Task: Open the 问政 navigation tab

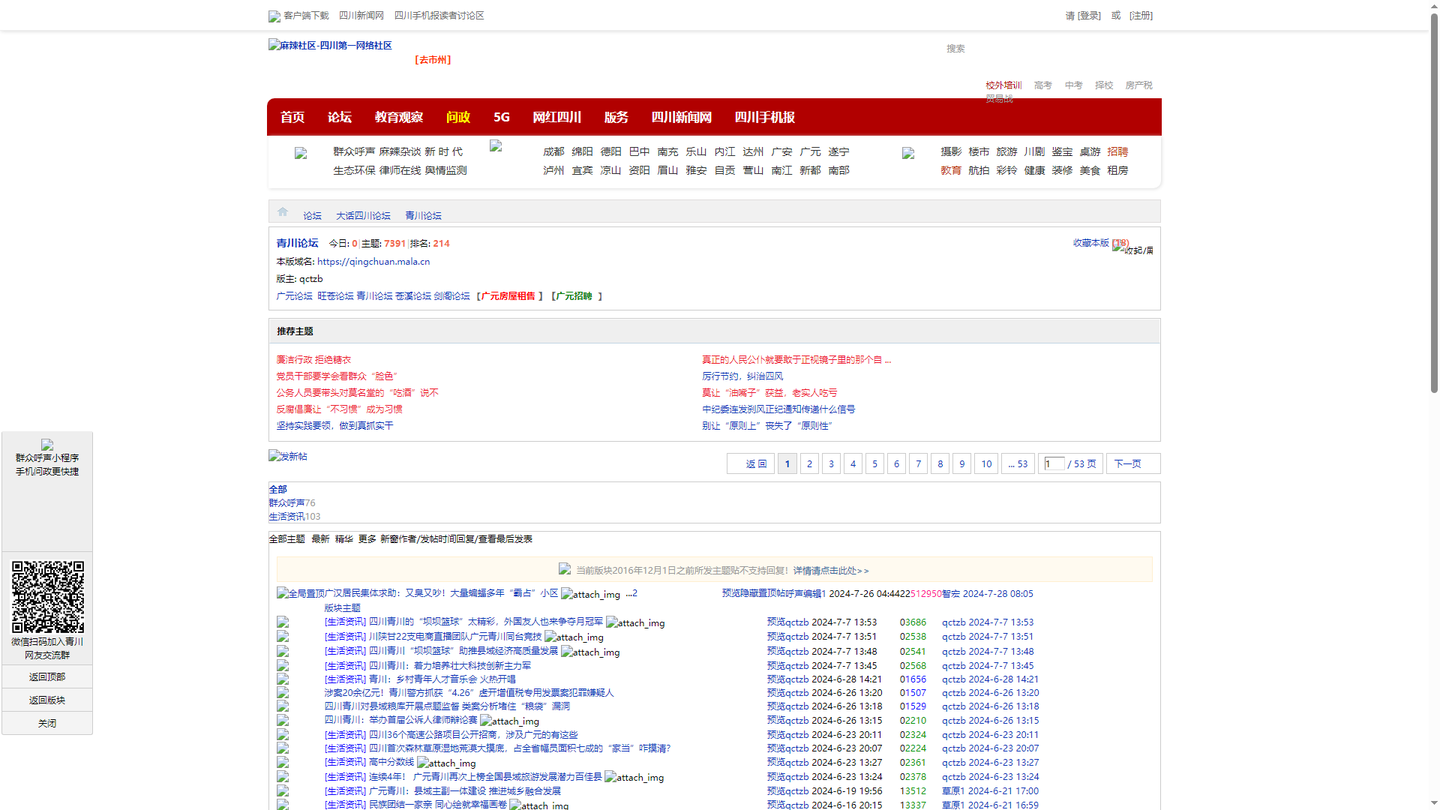Action: click(x=458, y=117)
